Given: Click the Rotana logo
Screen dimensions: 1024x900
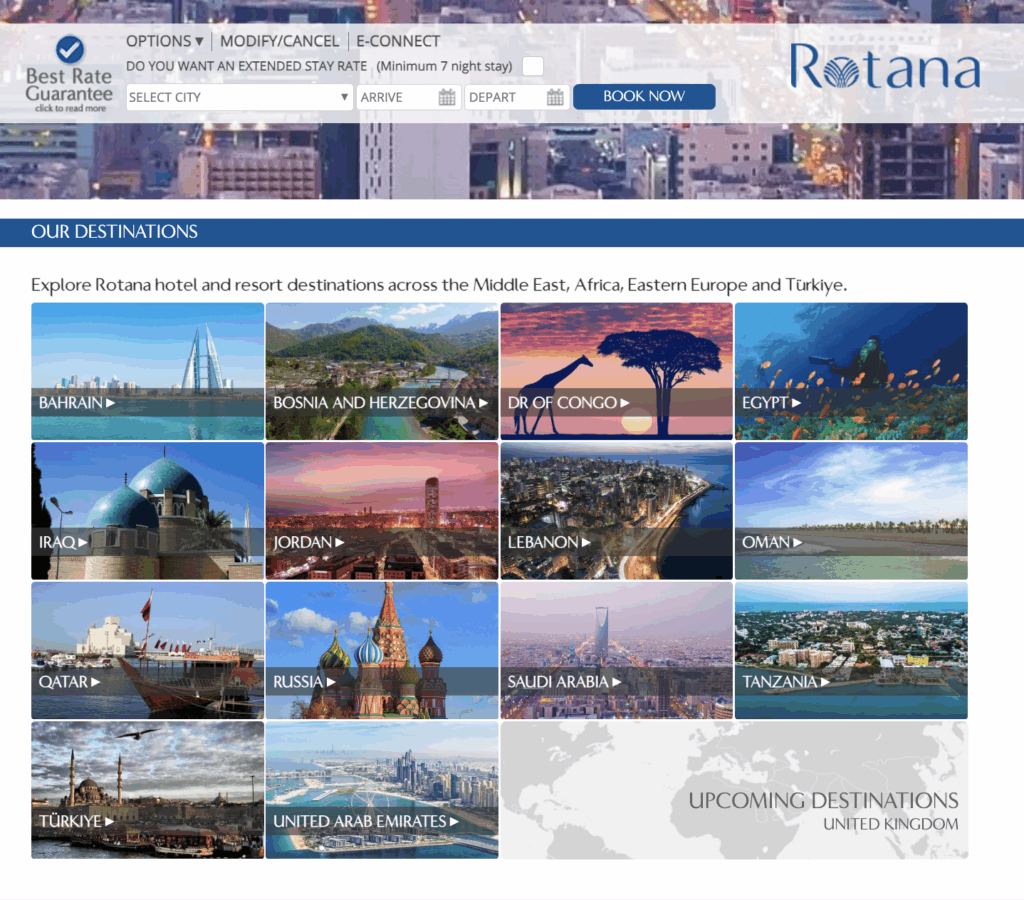Looking at the screenshot, I should point(884,67).
